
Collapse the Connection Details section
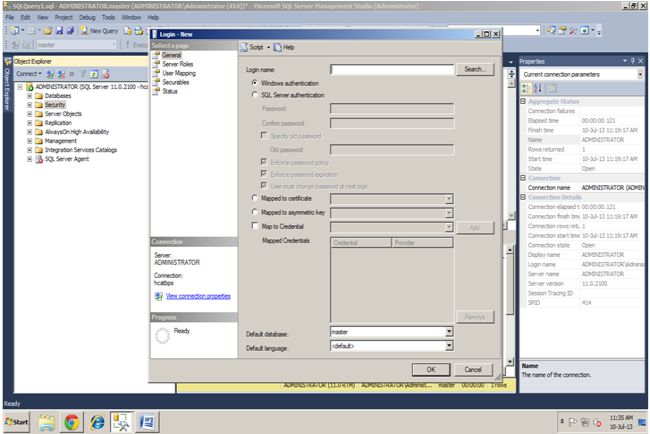[523, 197]
